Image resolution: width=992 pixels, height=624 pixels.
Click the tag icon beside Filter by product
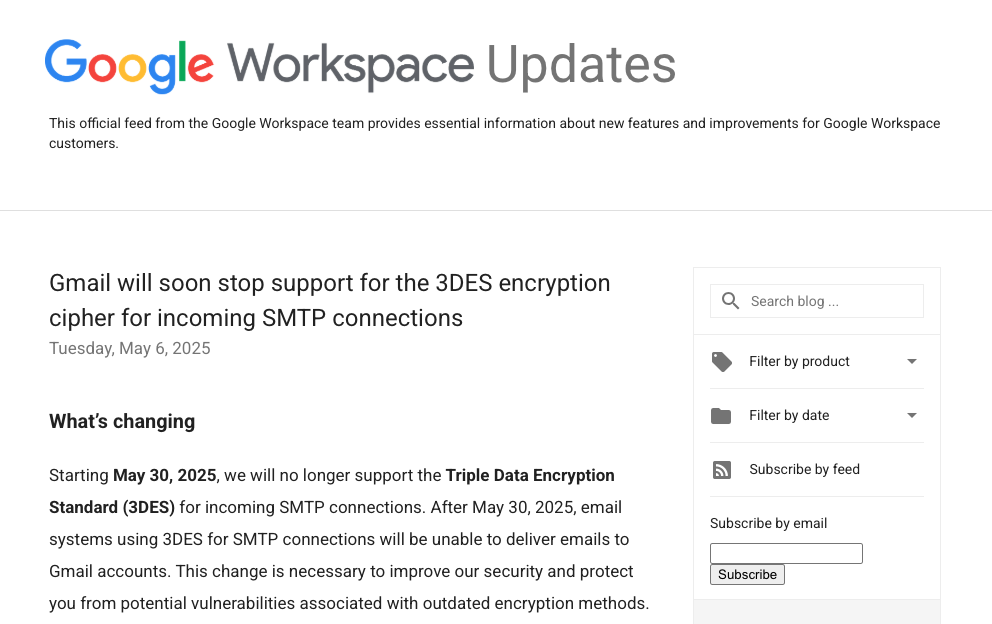pyautogui.click(x=722, y=361)
